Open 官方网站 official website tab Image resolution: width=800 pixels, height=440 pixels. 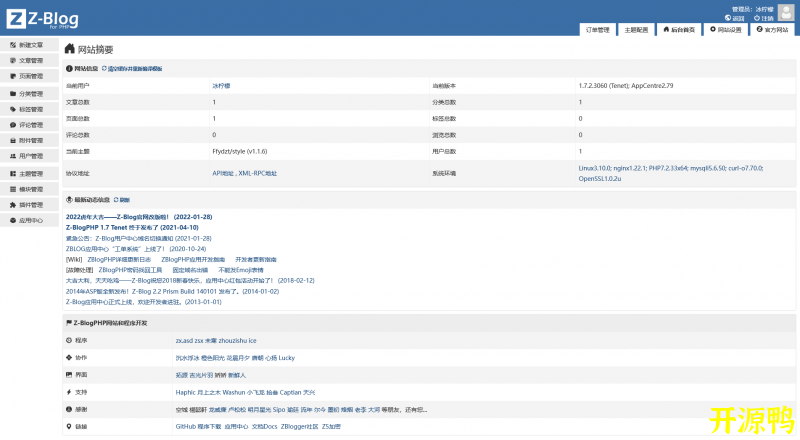(x=772, y=30)
